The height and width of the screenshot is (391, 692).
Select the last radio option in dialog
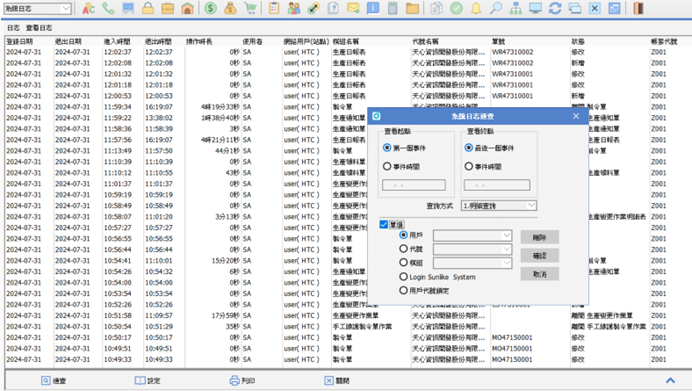click(403, 290)
